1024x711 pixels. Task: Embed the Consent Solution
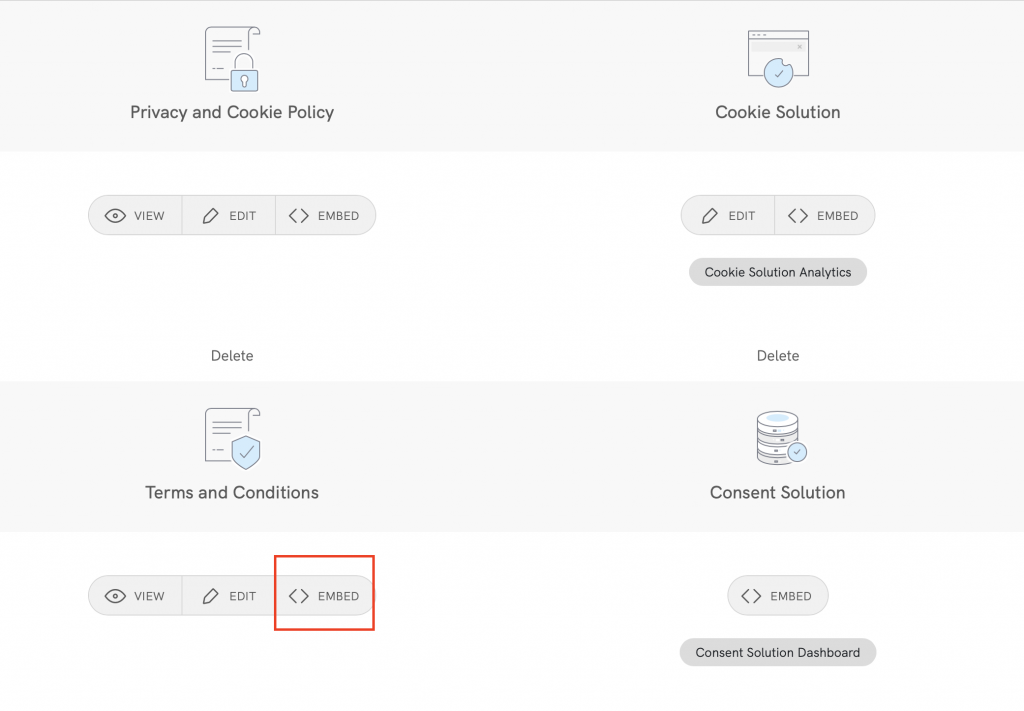click(777, 595)
